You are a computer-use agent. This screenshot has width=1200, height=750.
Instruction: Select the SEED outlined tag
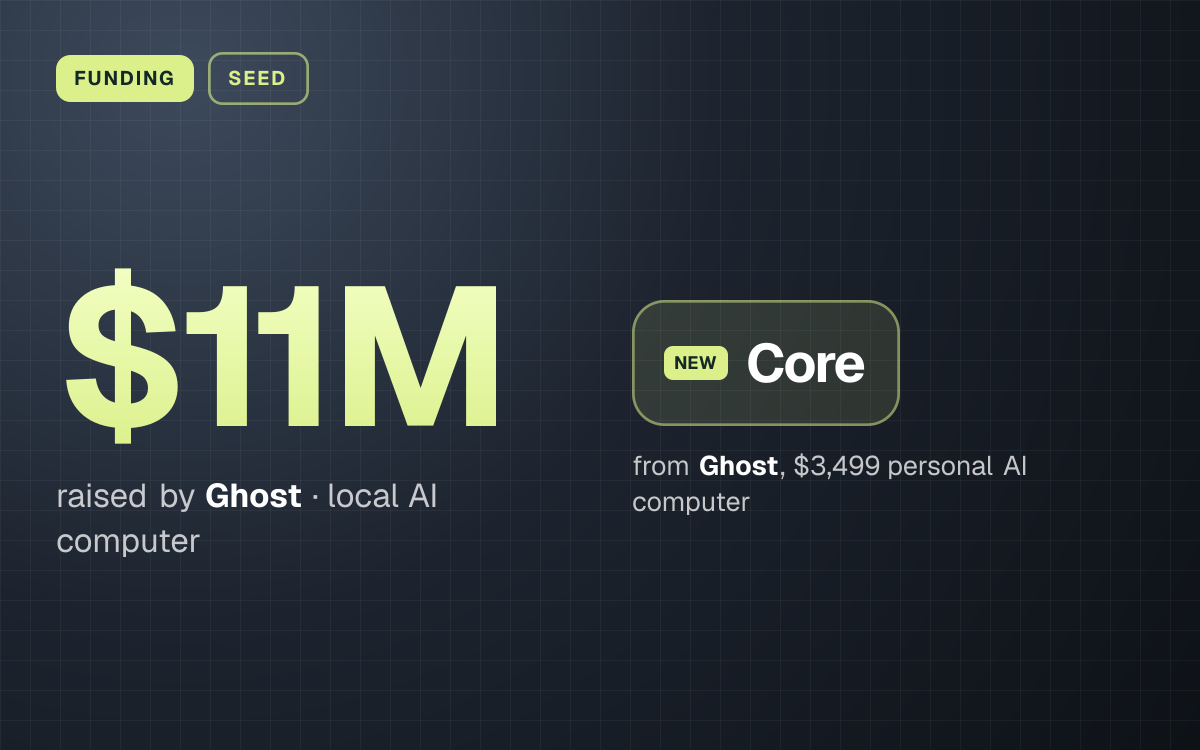pyautogui.click(x=258, y=78)
